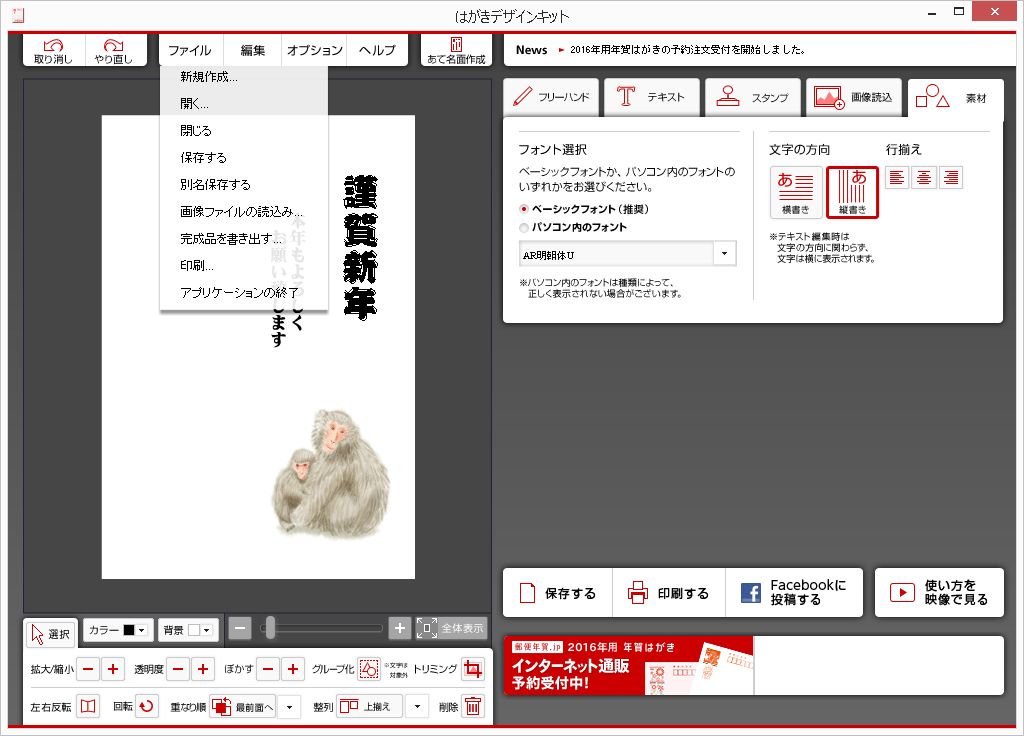The width and height of the screenshot is (1024, 736).
Task: Click the 保存する button with page icon
Action: [558, 593]
